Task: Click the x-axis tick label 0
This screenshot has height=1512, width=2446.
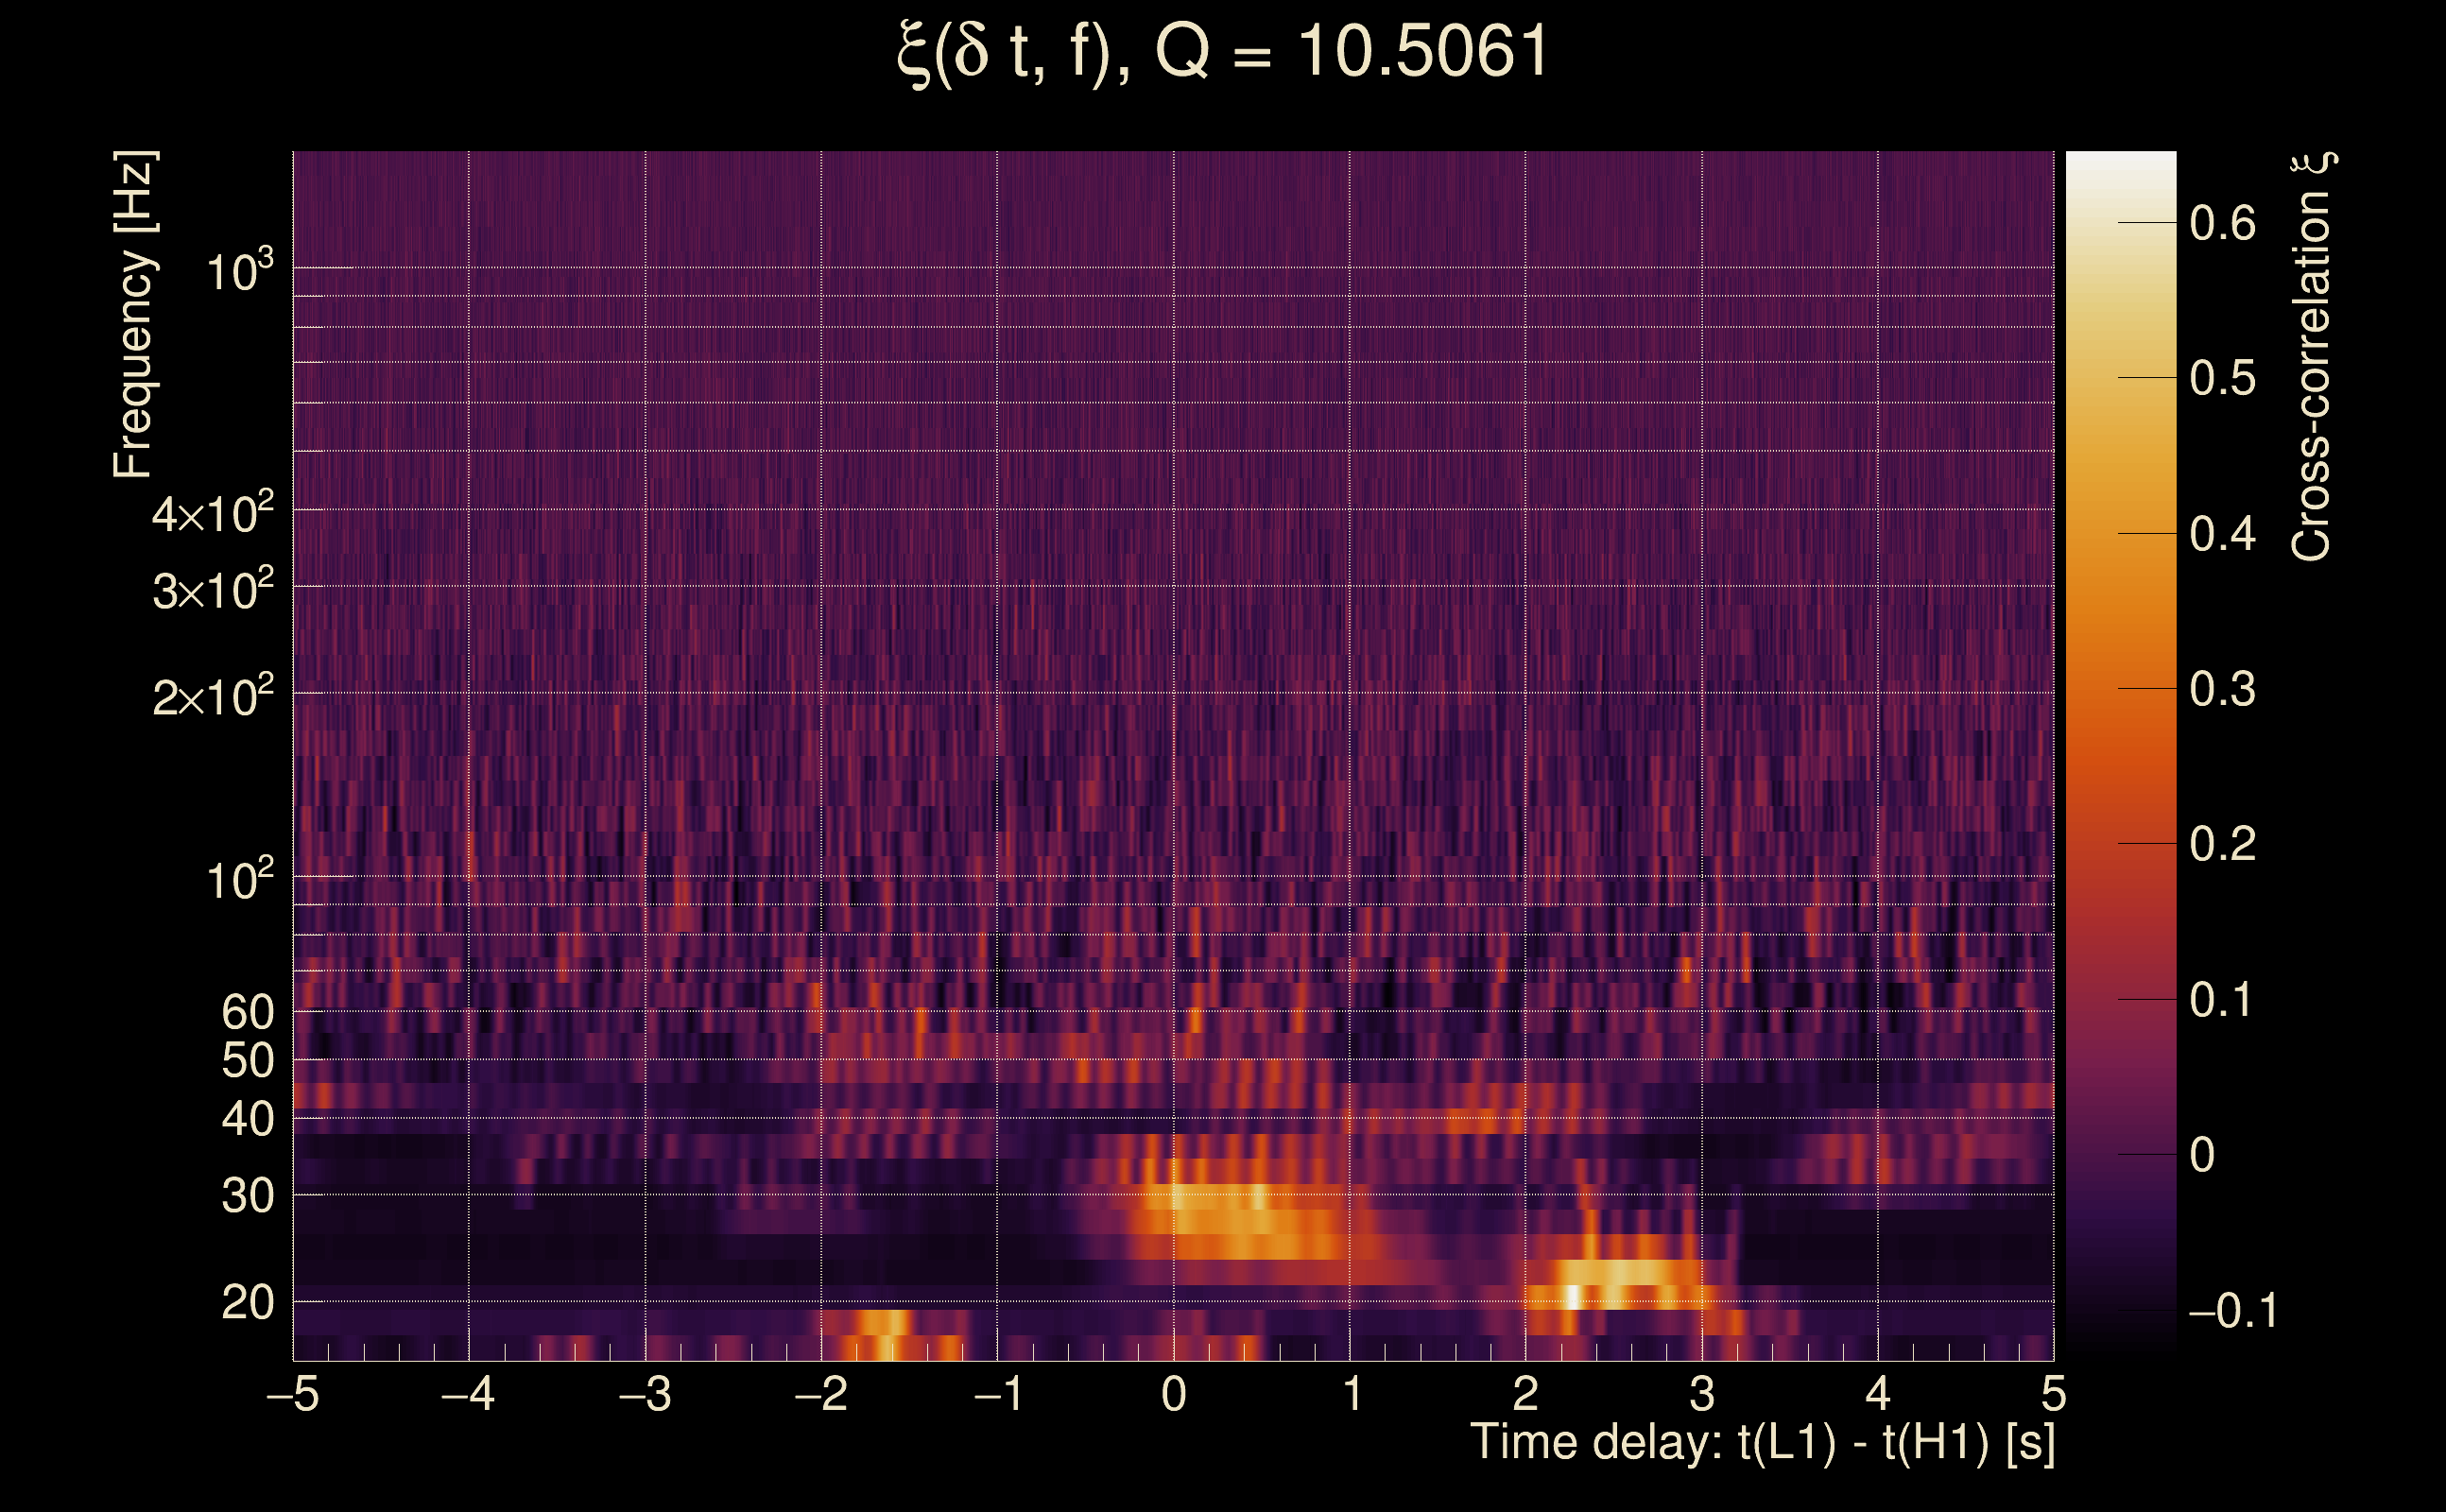Action: pyautogui.click(x=1174, y=1394)
